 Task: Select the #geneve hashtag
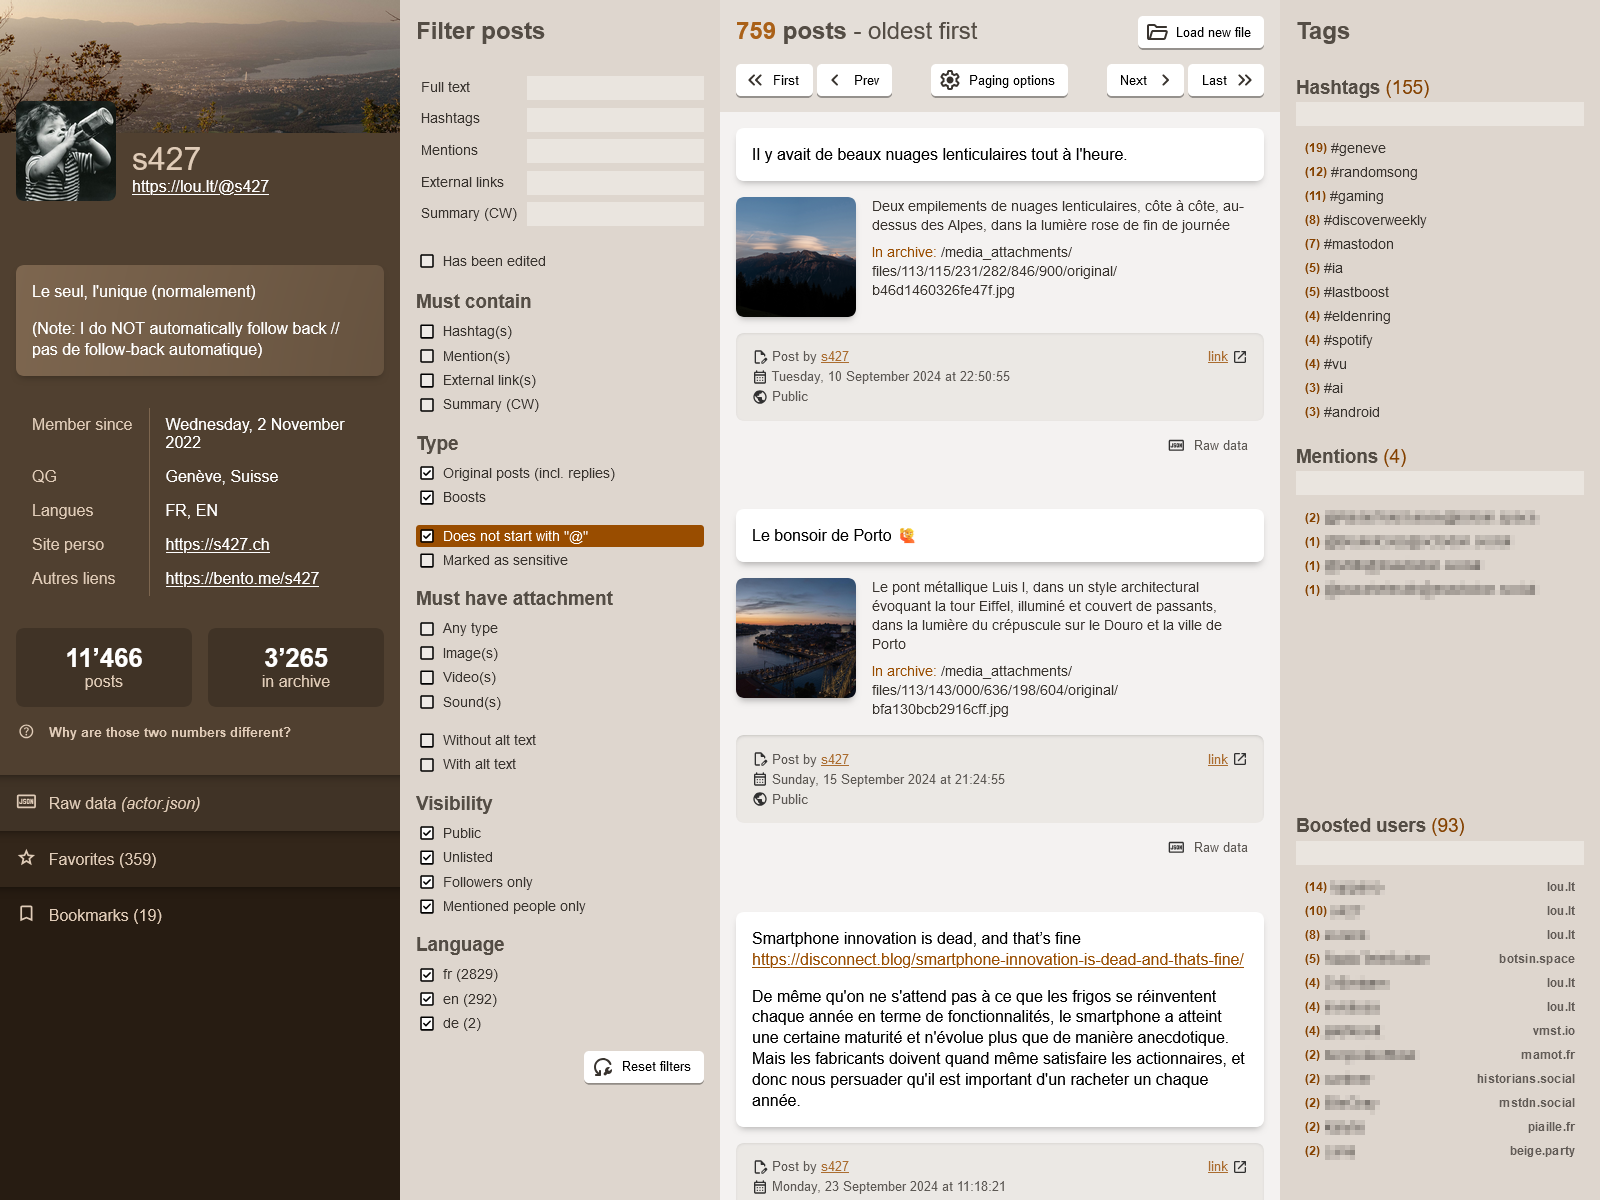pyautogui.click(x=1357, y=148)
